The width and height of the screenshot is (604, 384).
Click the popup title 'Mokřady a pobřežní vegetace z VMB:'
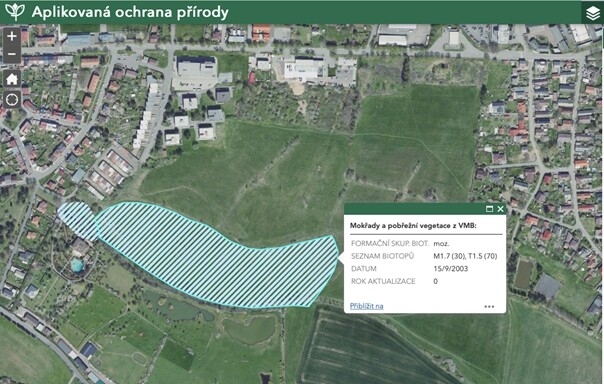coord(413,226)
